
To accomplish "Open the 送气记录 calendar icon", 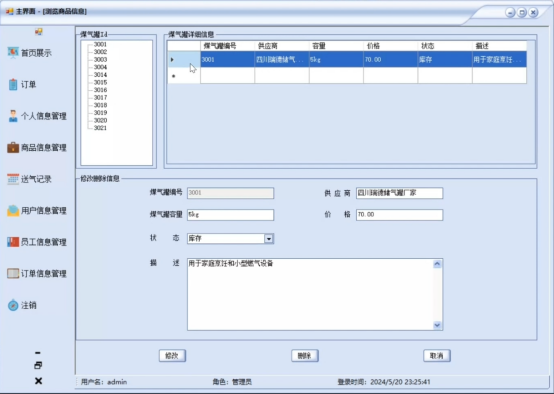I will pyautogui.click(x=13, y=179).
